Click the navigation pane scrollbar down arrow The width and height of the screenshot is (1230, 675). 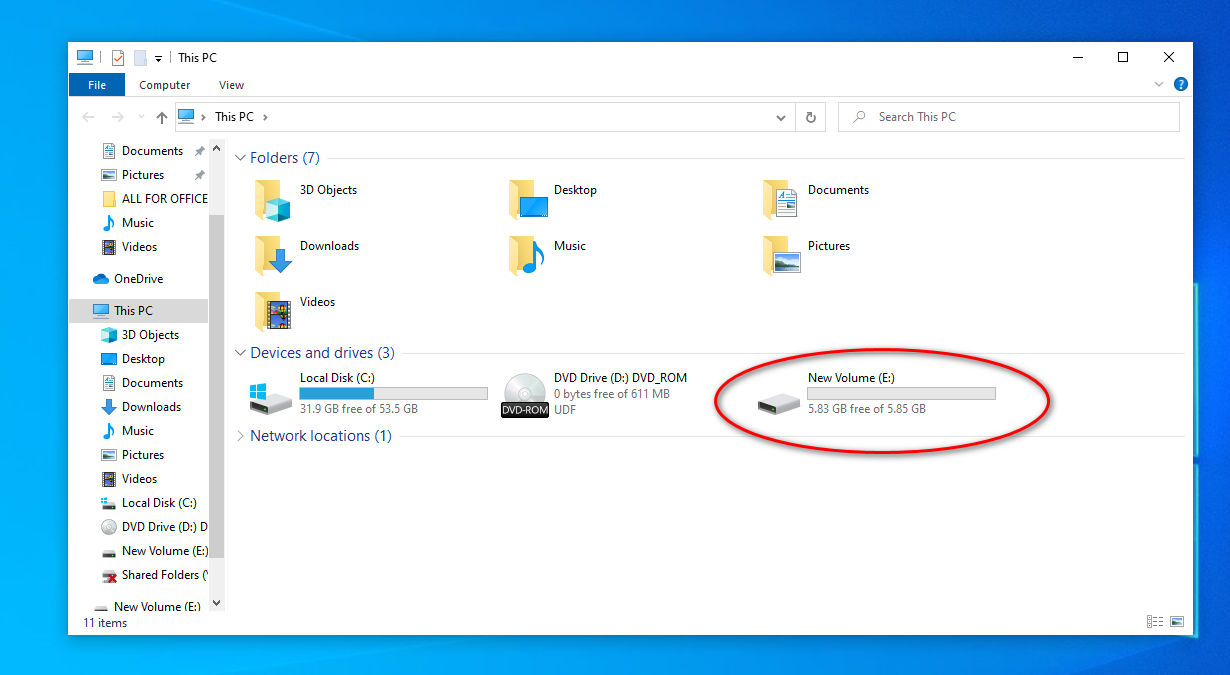point(217,604)
